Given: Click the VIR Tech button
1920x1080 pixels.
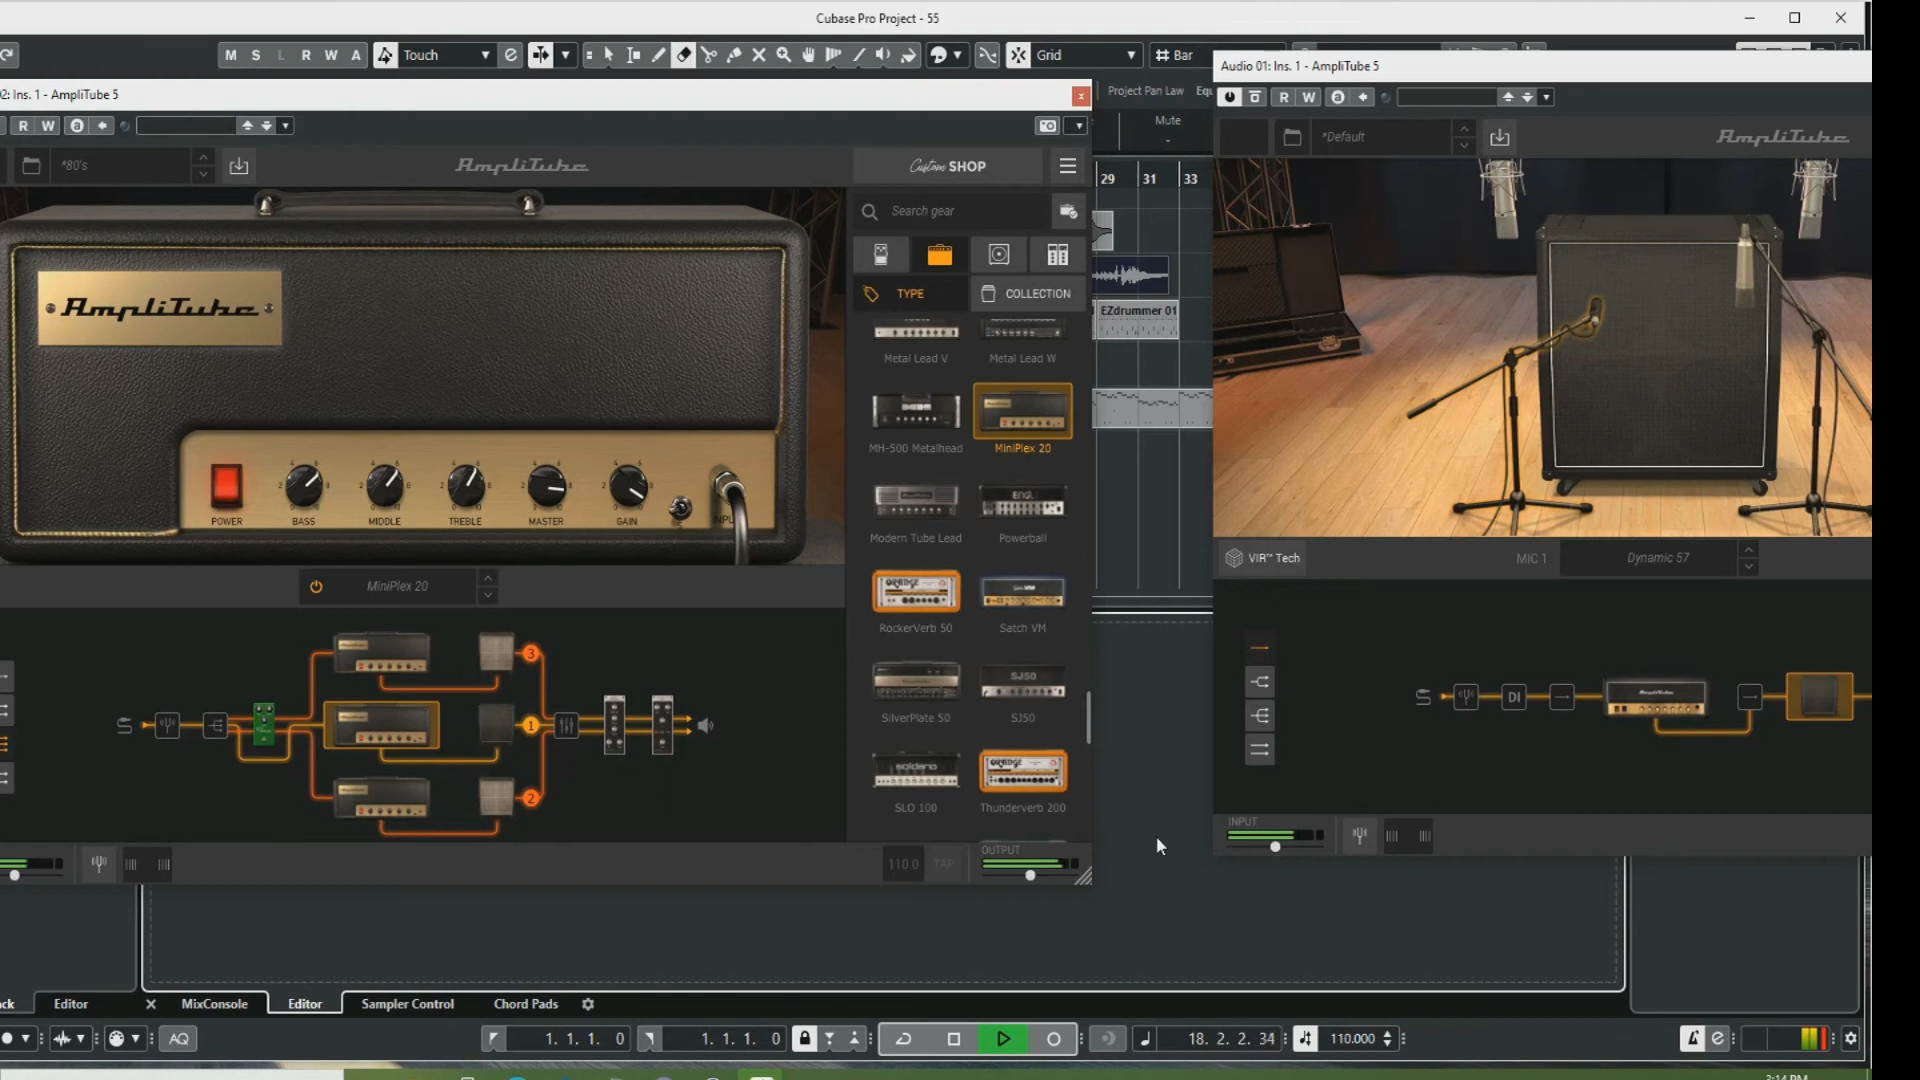Looking at the screenshot, I should [1263, 558].
